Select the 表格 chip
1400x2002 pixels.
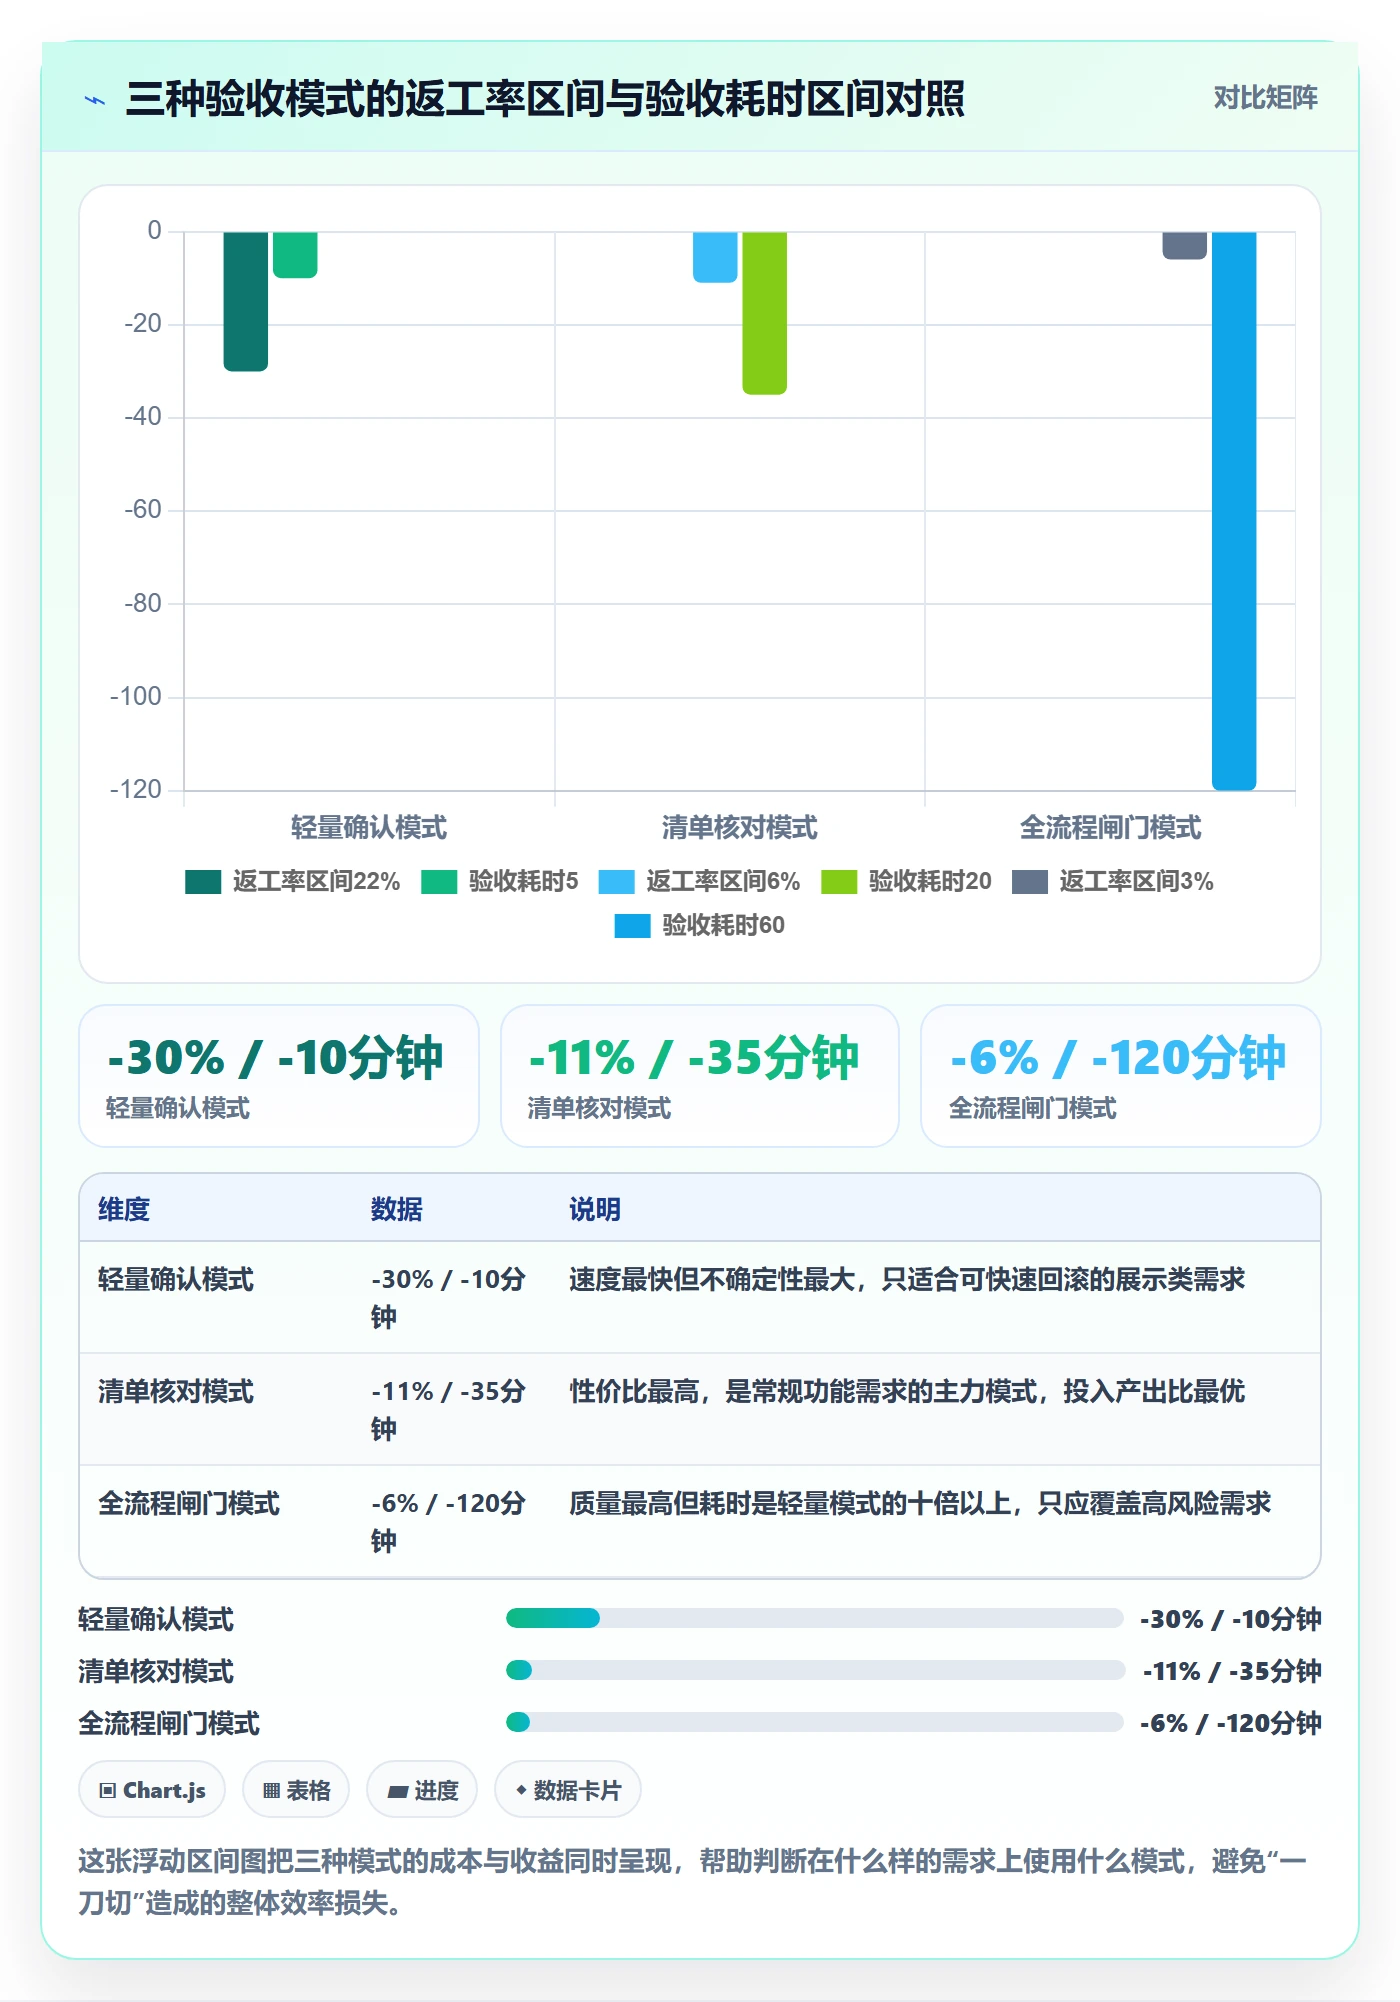pyautogui.click(x=296, y=1790)
